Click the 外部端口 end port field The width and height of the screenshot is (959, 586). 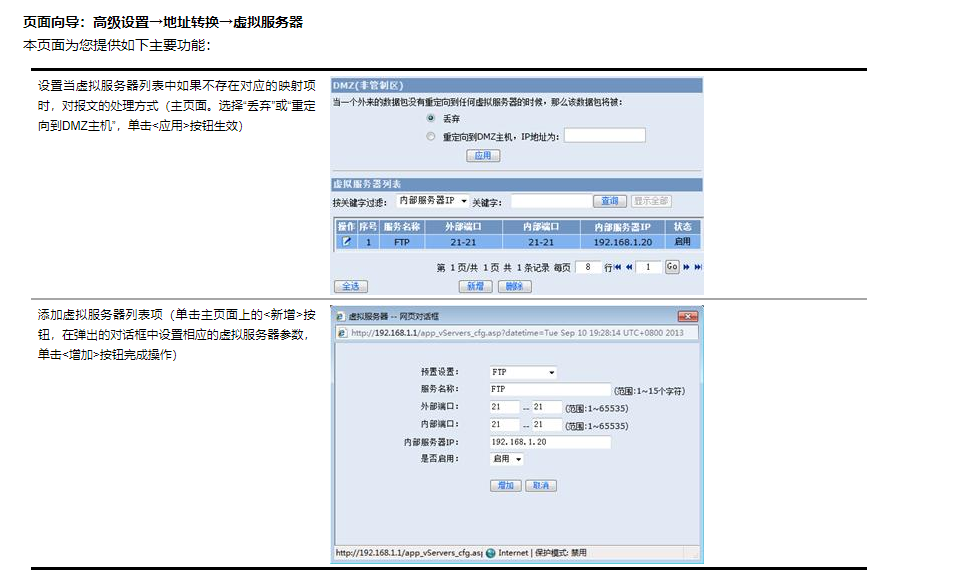click(546, 407)
